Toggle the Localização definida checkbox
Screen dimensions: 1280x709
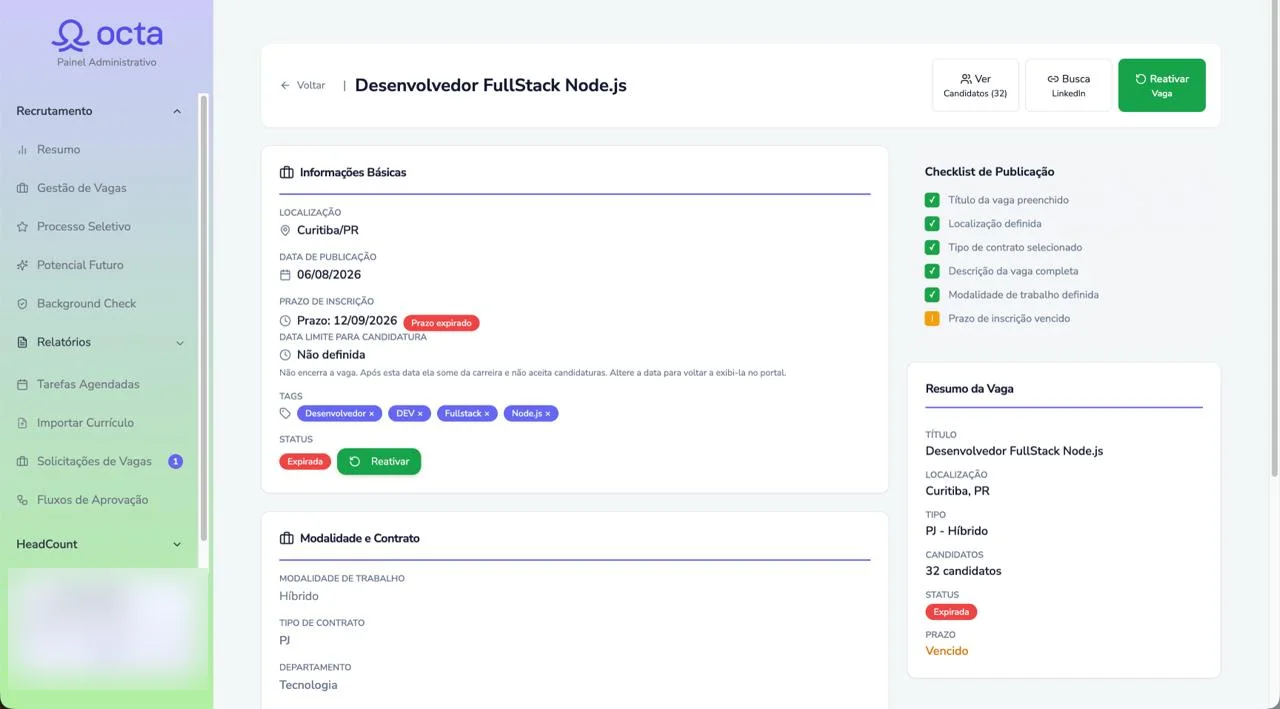[932, 224]
